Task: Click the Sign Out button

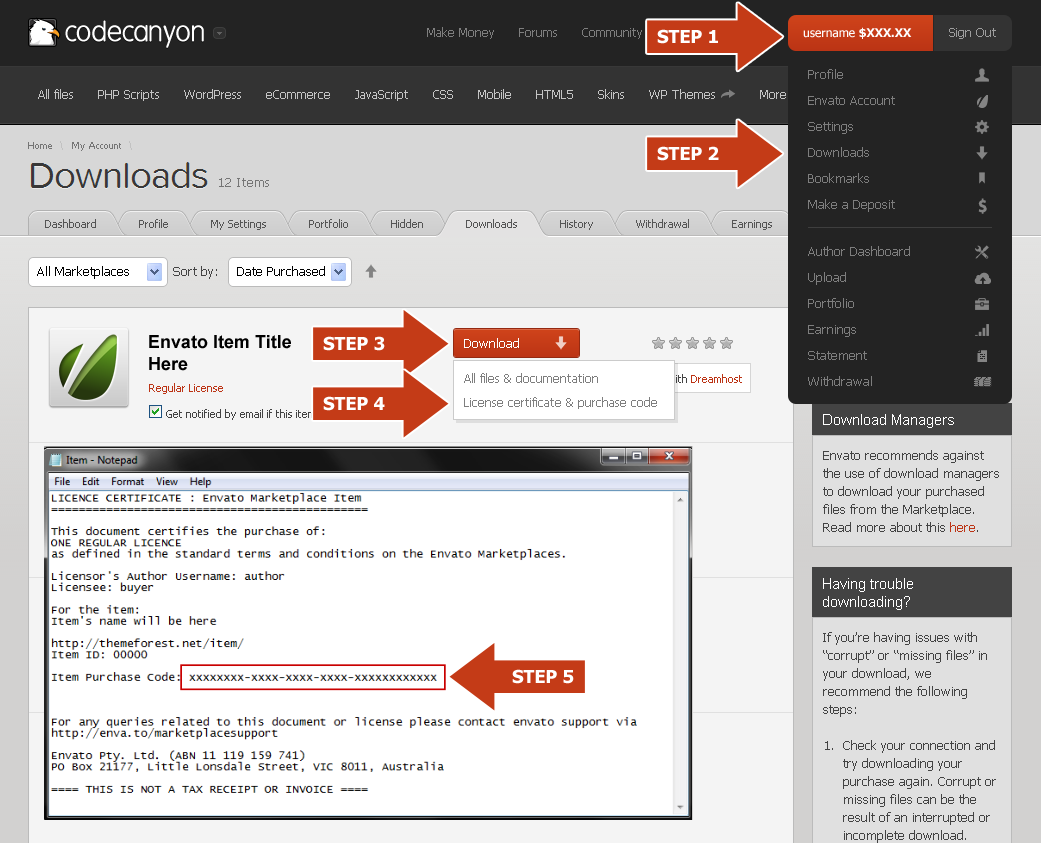Action: pyautogui.click(x=971, y=33)
